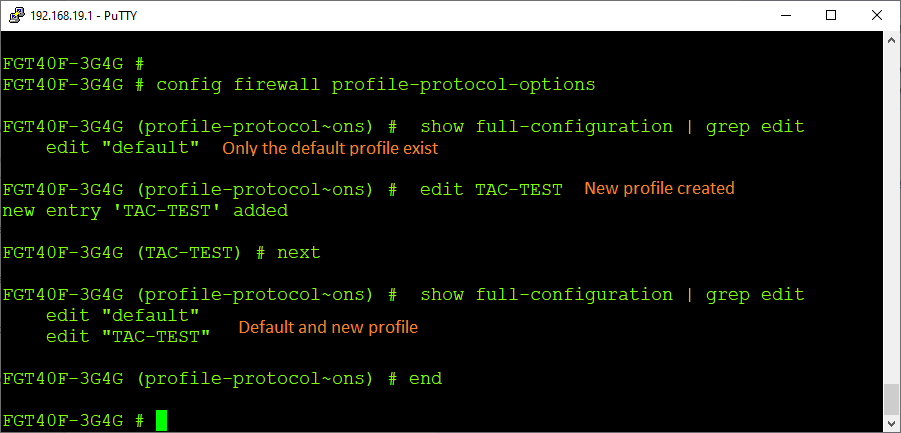Close the PuTTY session window
Viewport: 901px width, 433px height.
pyautogui.click(x=877, y=15)
